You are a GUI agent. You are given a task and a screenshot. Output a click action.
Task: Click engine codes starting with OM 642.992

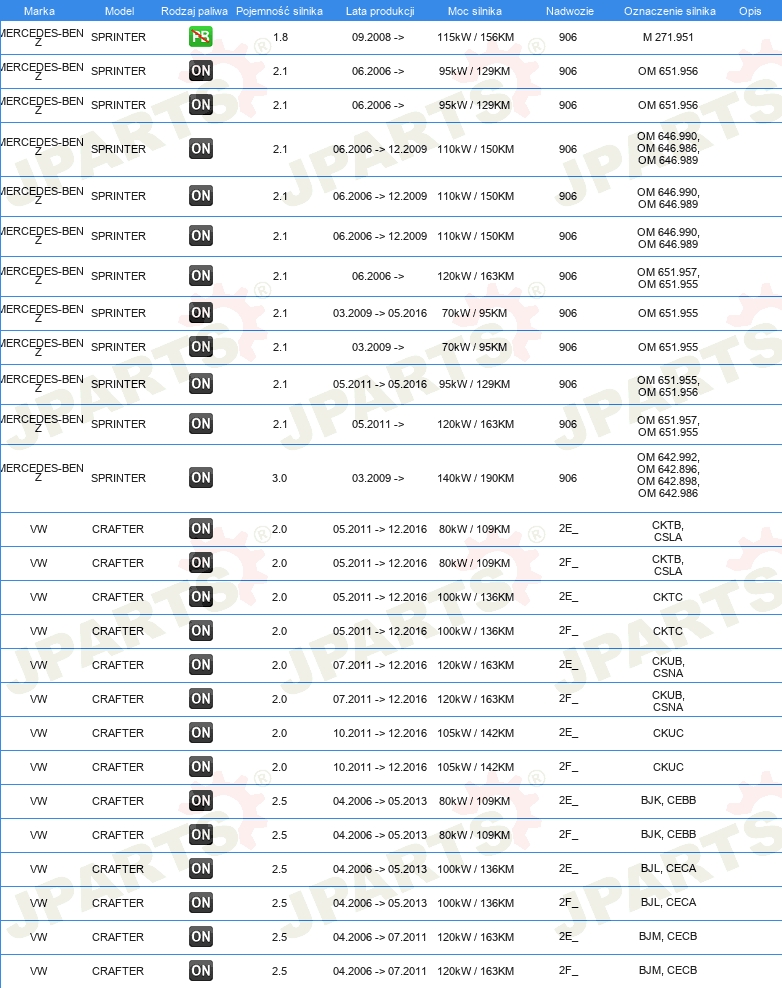(668, 475)
